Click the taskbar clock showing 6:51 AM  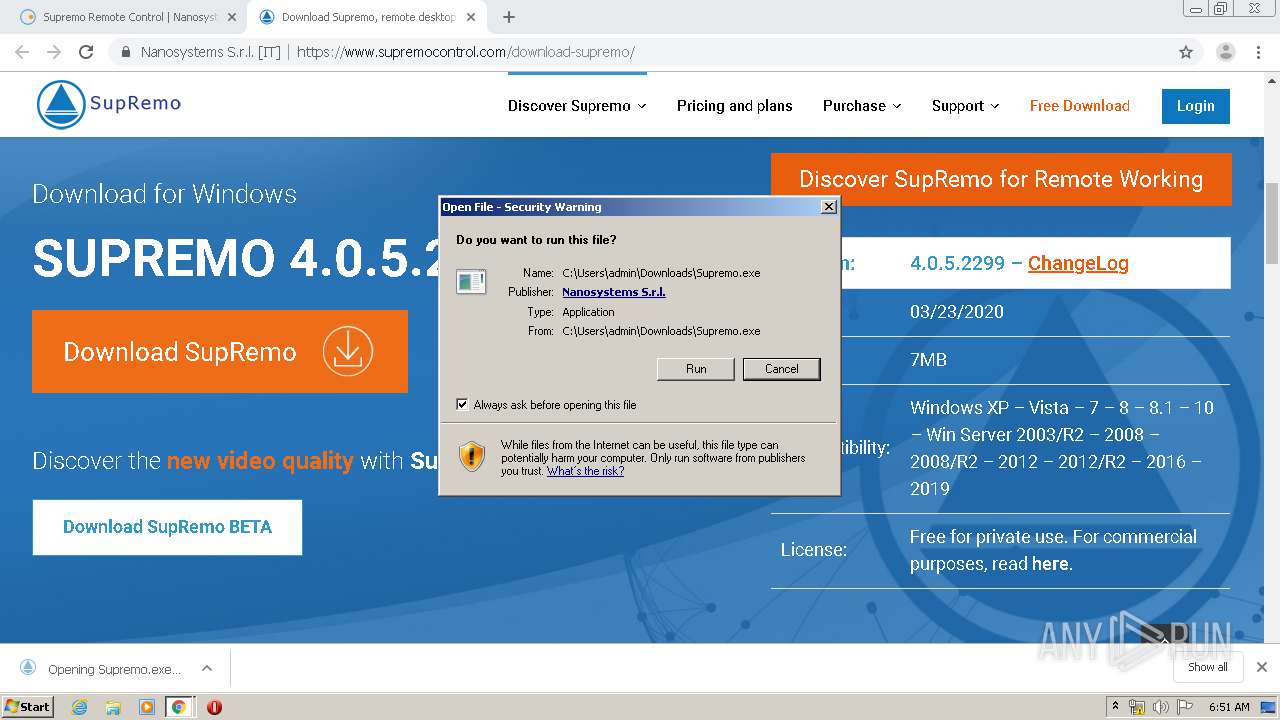pyautogui.click(x=1229, y=707)
